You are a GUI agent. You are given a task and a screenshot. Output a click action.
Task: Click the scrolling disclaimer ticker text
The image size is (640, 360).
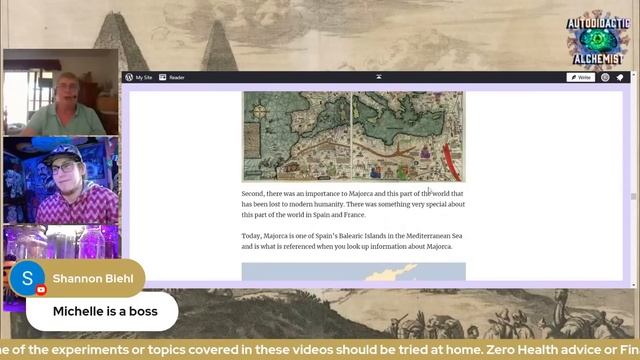click(320, 350)
